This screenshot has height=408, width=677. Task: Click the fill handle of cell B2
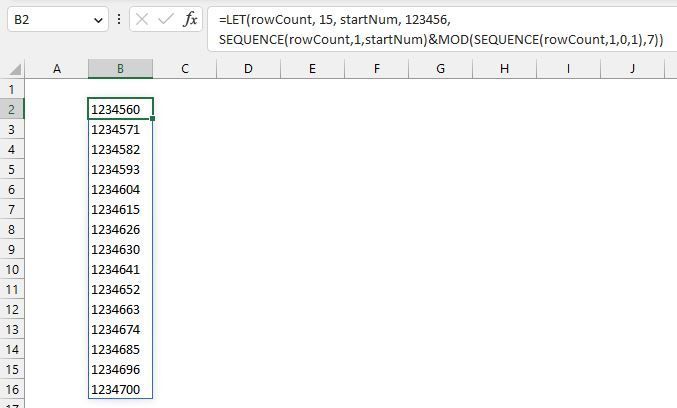(x=152, y=118)
